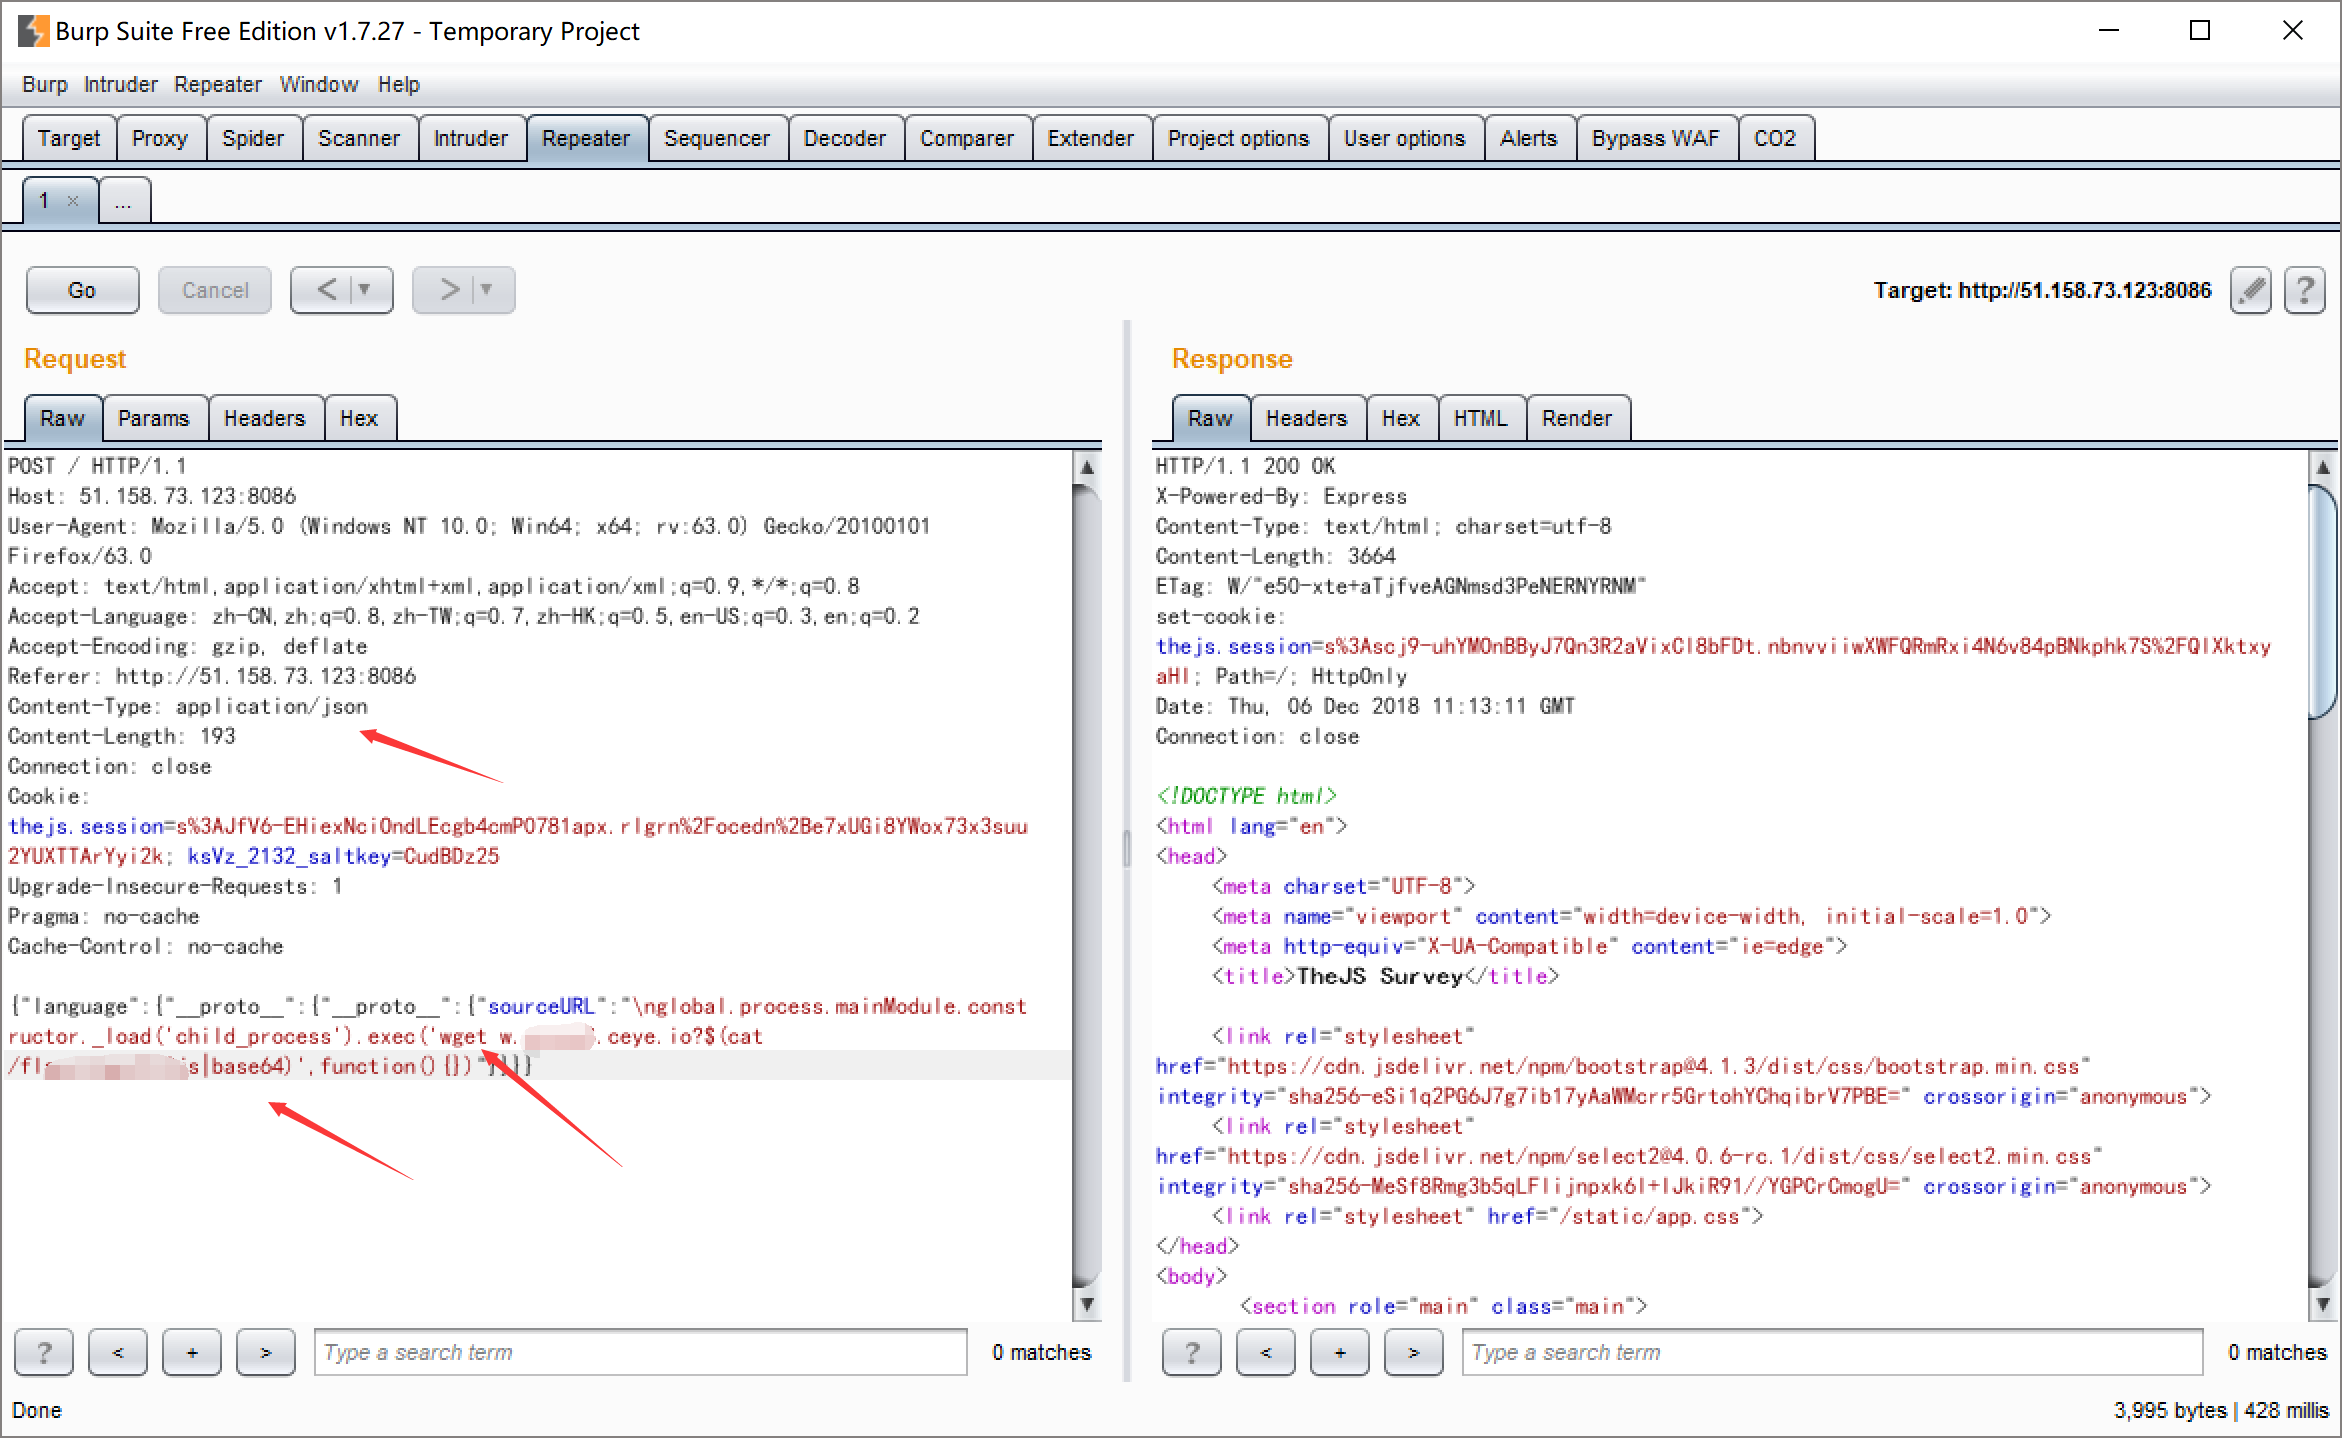Click response scrollbar up arrow

2323,467
